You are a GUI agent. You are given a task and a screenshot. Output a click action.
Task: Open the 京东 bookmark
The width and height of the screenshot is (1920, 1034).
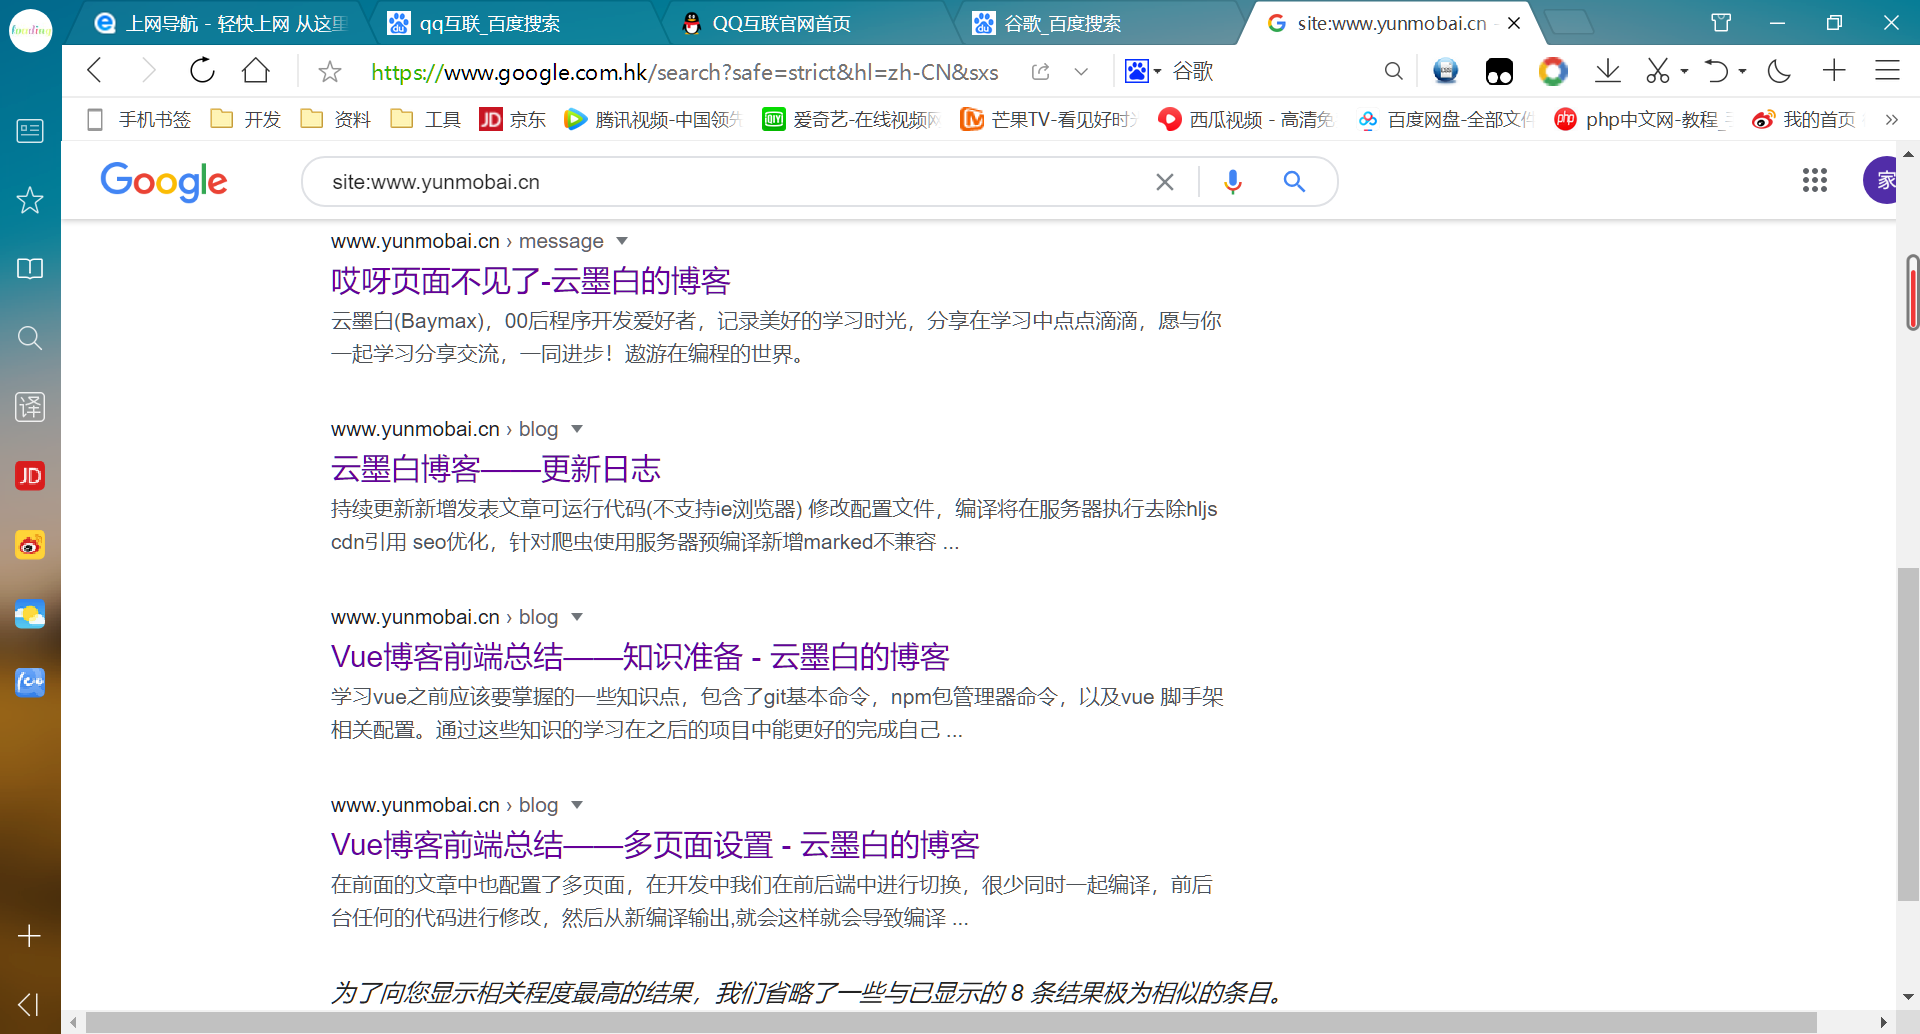click(x=513, y=120)
